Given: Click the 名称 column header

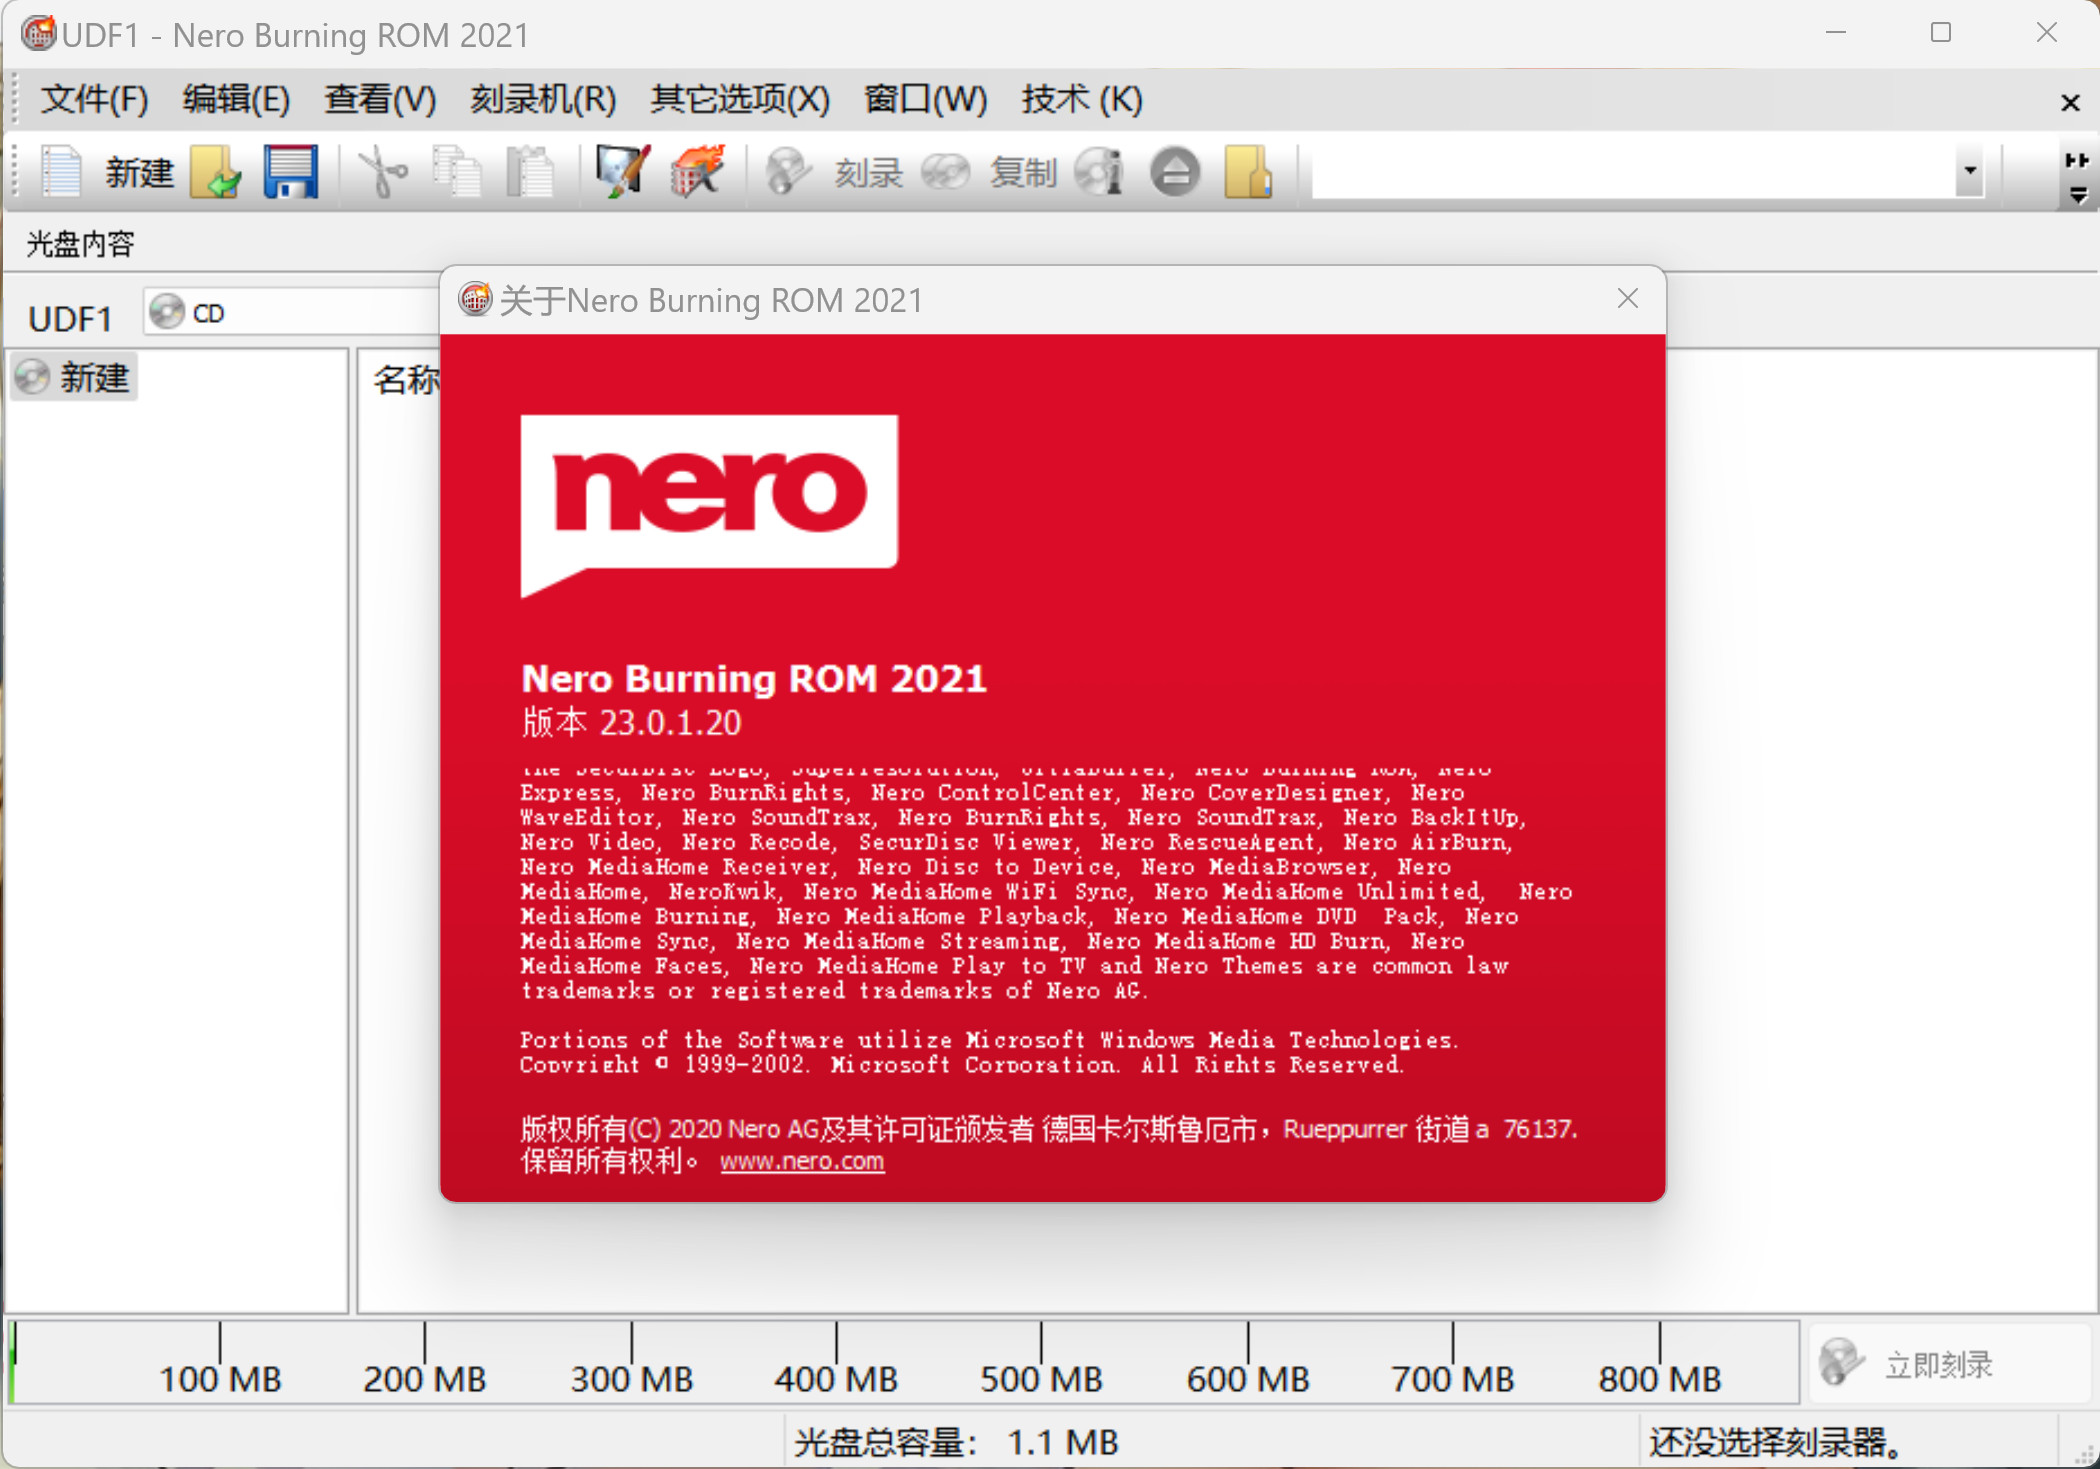Looking at the screenshot, I should 406,379.
